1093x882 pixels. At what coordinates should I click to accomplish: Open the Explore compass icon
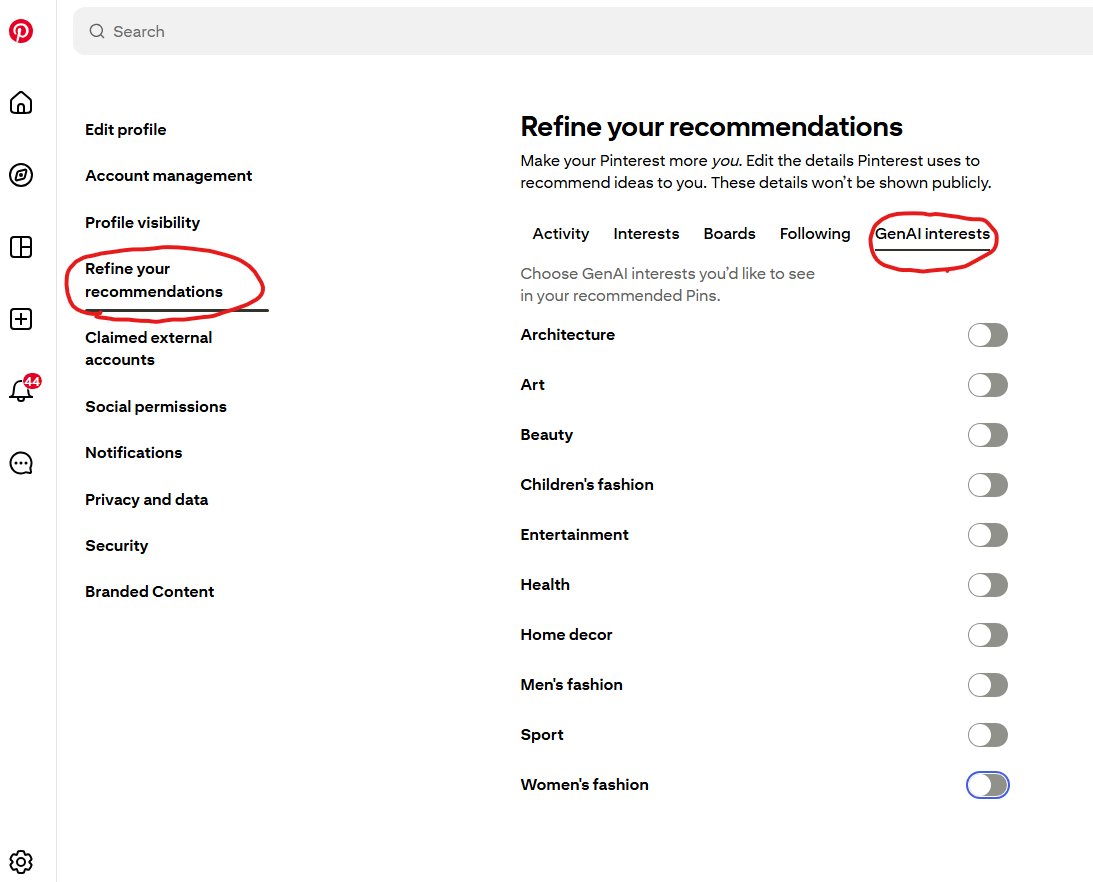point(21,175)
